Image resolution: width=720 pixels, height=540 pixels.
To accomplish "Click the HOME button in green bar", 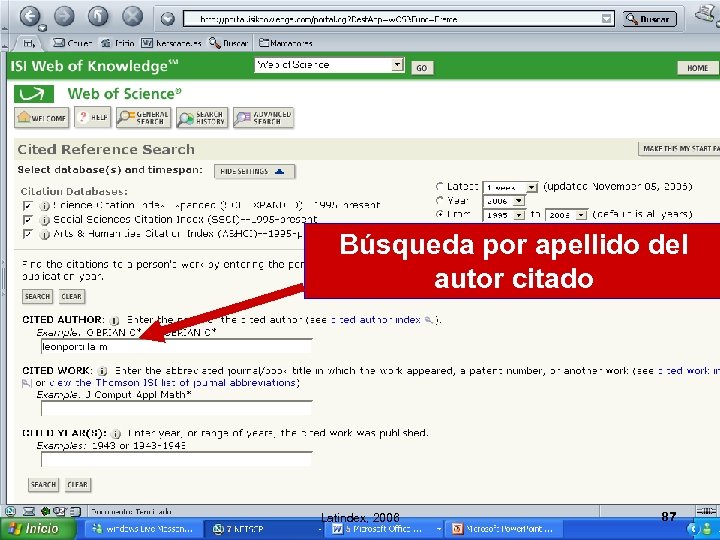I will (x=697, y=68).
